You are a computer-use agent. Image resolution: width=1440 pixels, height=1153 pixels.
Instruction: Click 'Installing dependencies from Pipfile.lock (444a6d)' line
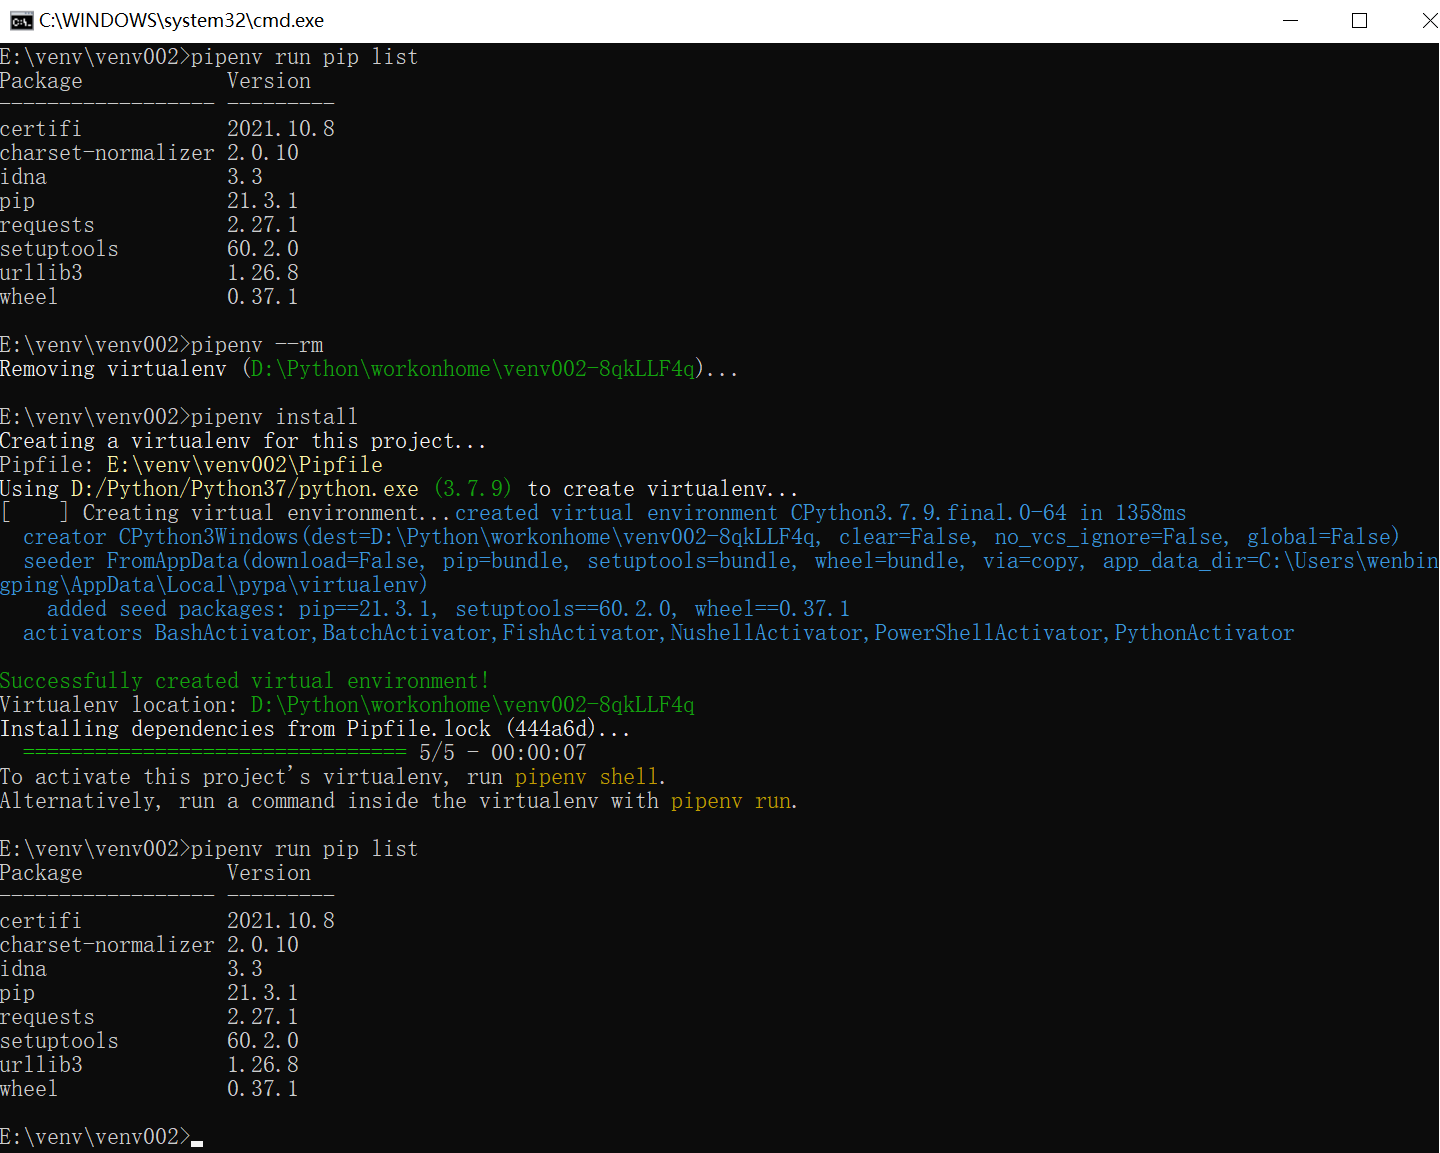(x=315, y=729)
